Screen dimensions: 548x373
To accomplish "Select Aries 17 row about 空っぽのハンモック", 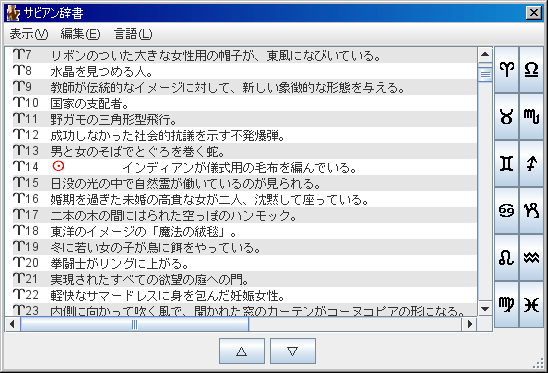I will point(245,215).
